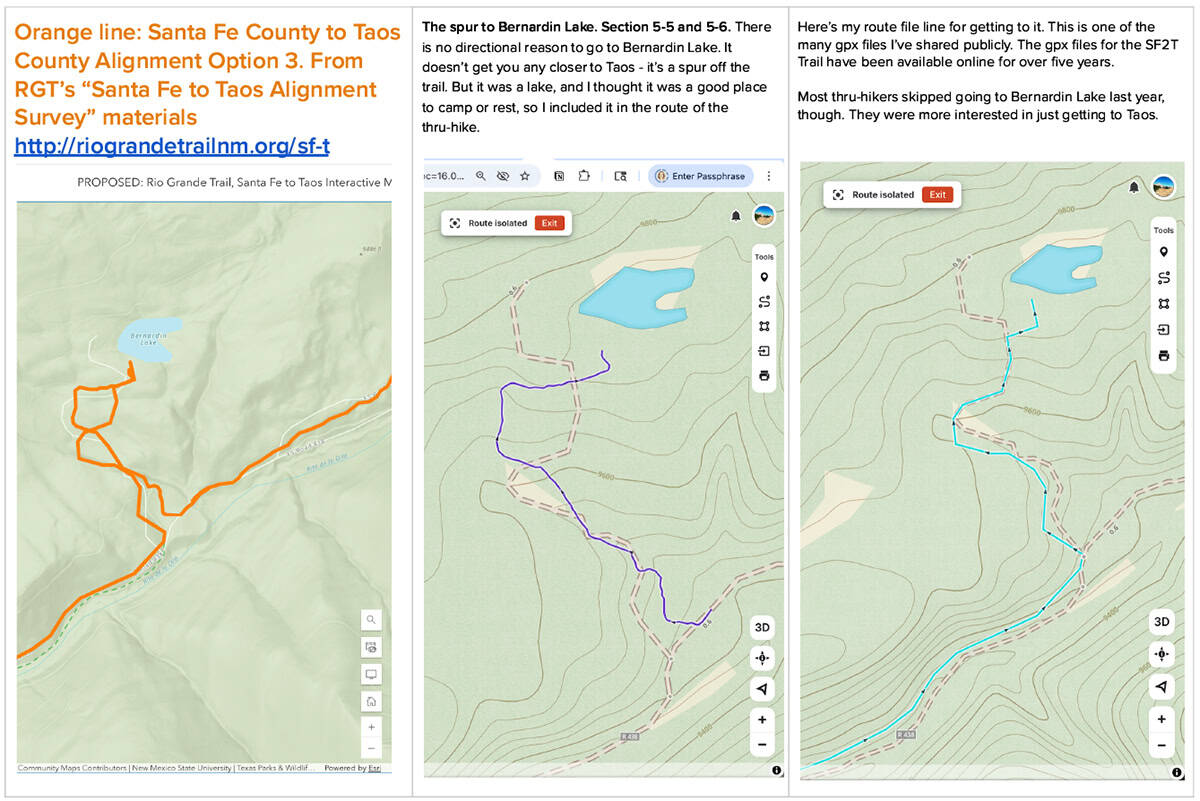Image resolution: width=1200 pixels, height=801 pixels.
Task: Toggle 3D view in the middle map
Action: pos(762,627)
